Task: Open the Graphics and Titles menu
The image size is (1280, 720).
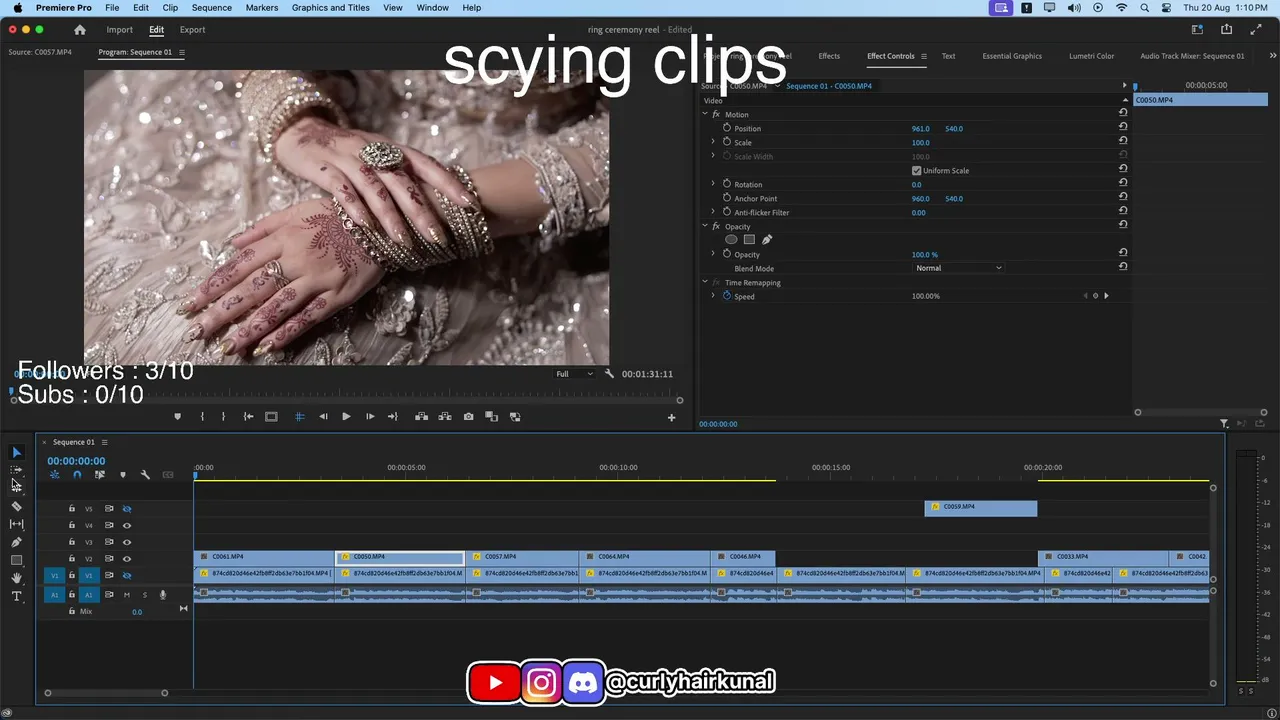Action: click(331, 8)
